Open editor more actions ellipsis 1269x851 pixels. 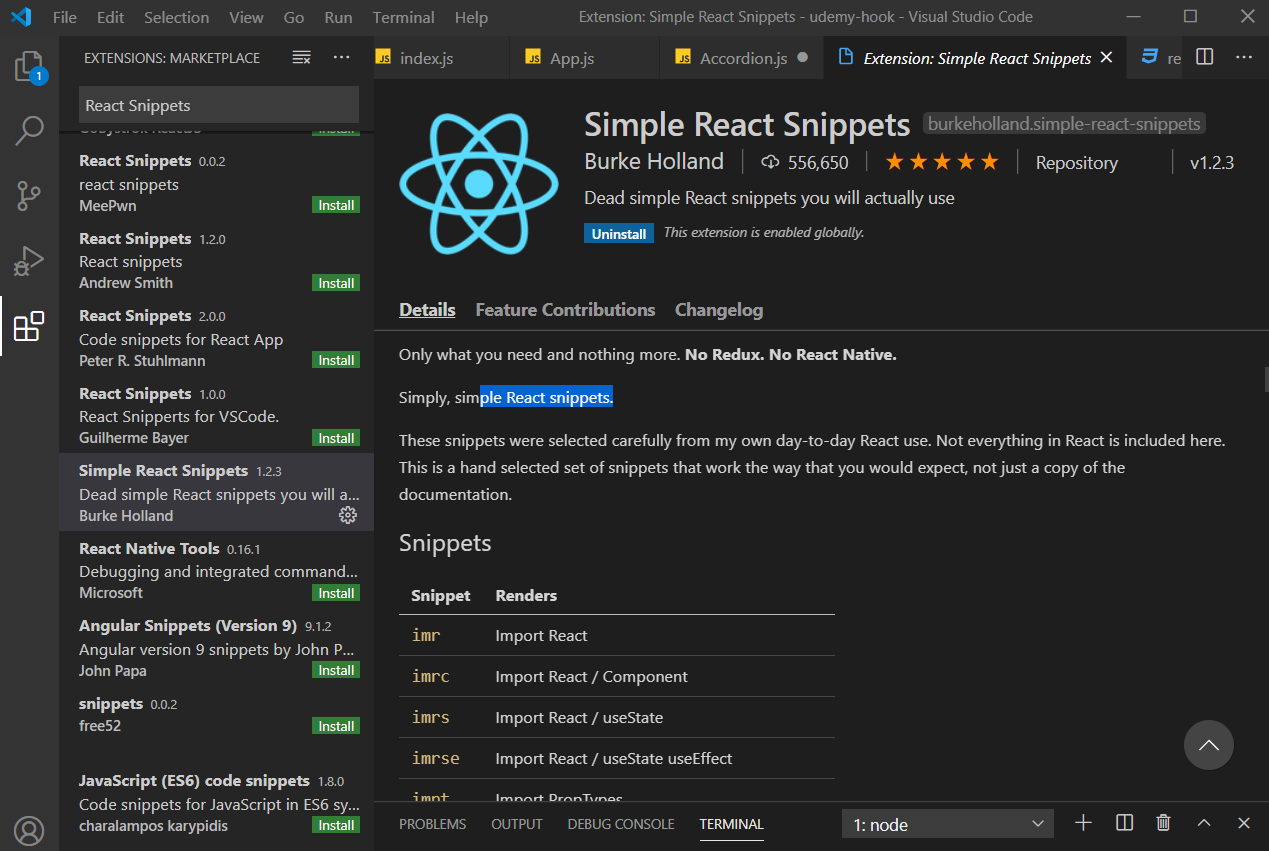pos(1244,58)
